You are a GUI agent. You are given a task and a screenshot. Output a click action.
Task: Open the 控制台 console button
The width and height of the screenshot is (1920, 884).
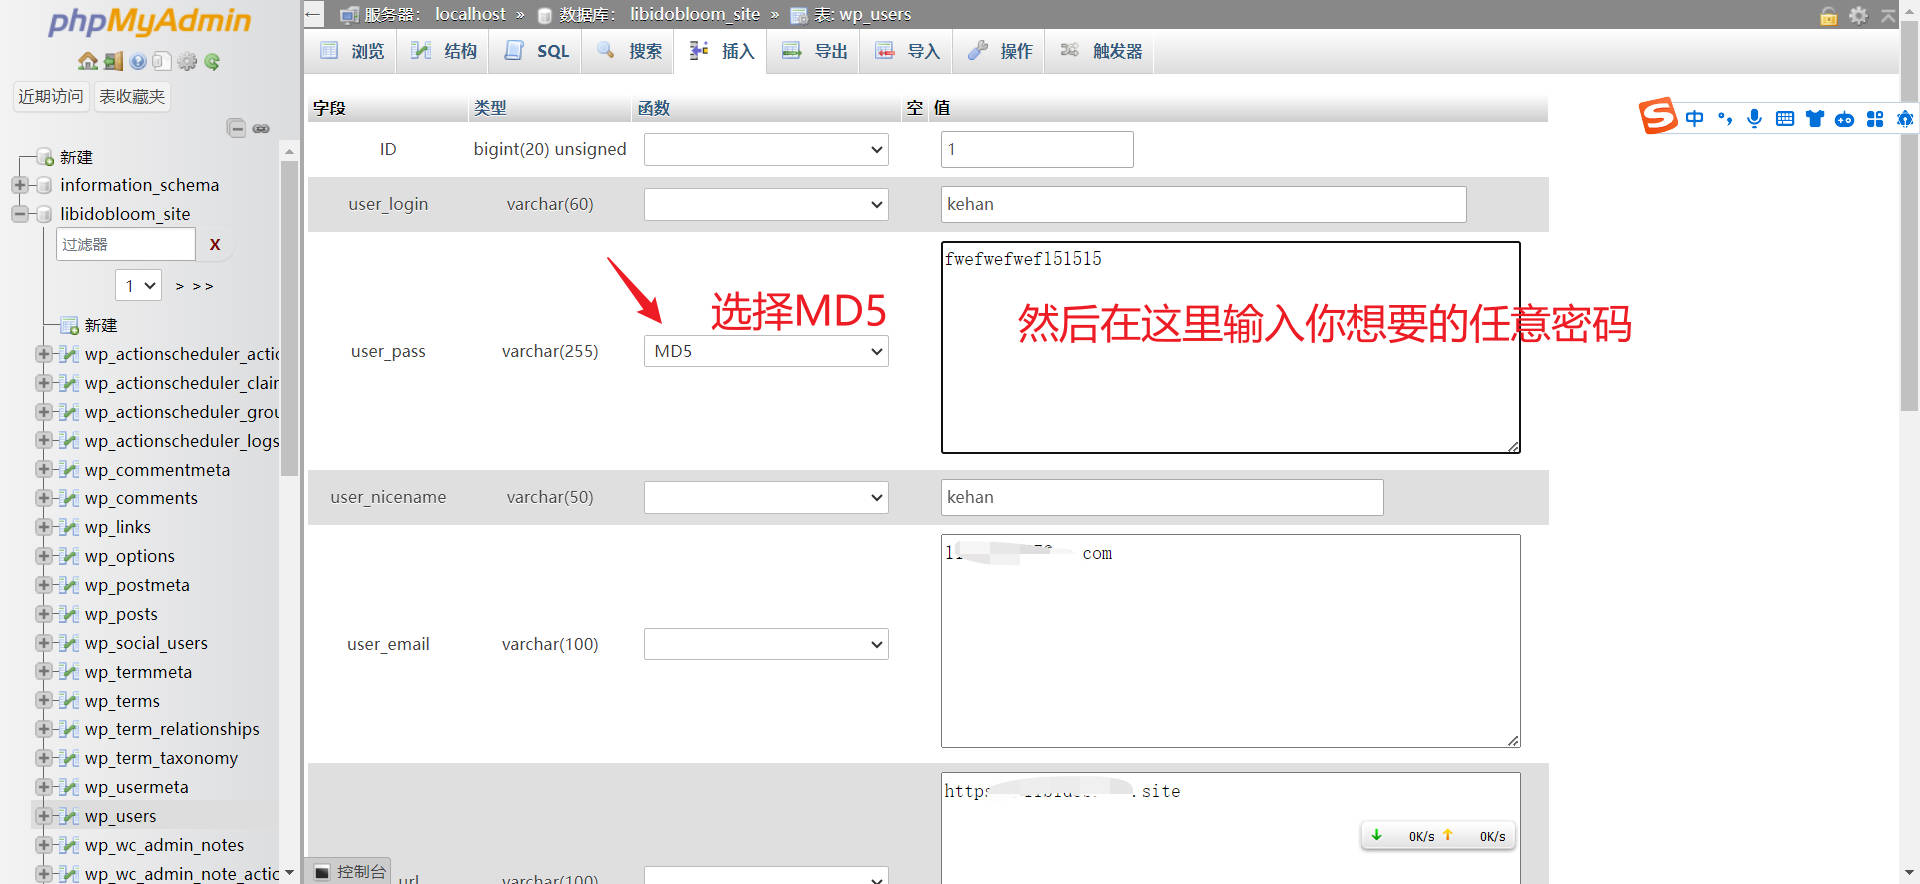(350, 871)
